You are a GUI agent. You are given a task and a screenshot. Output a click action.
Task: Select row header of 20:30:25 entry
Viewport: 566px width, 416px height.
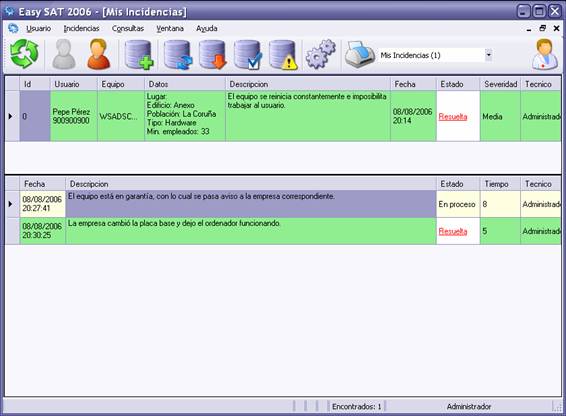pos(12,231)
